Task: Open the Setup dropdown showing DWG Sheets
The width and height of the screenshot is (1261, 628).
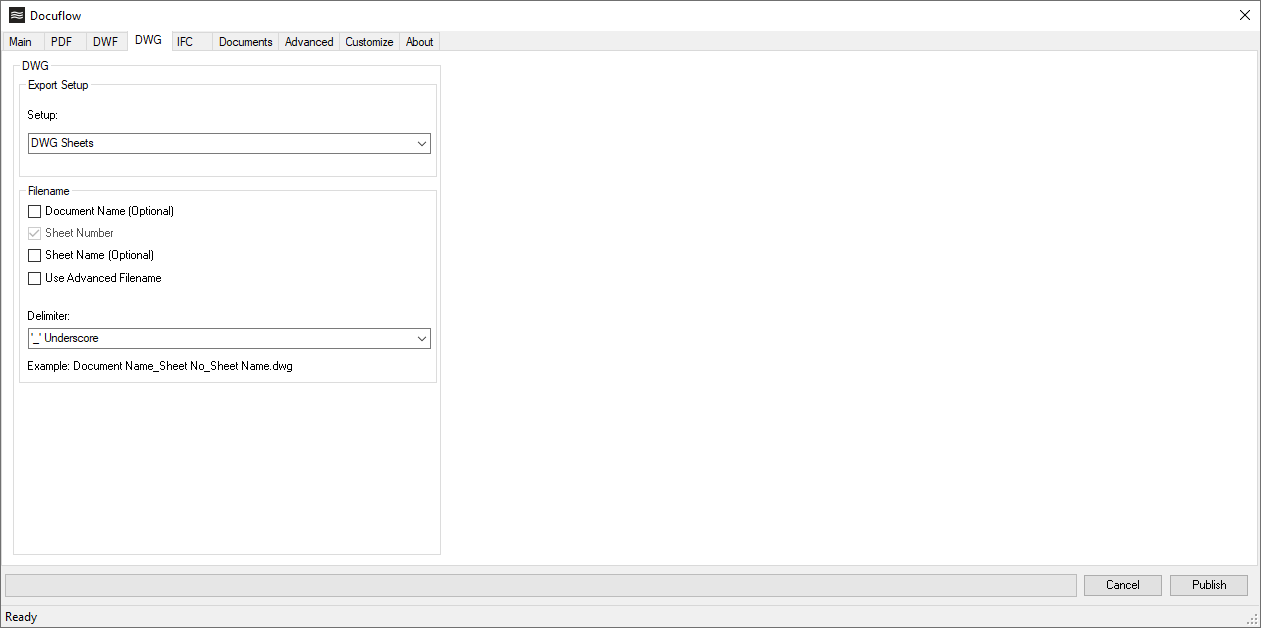Action: coord(228,143)
